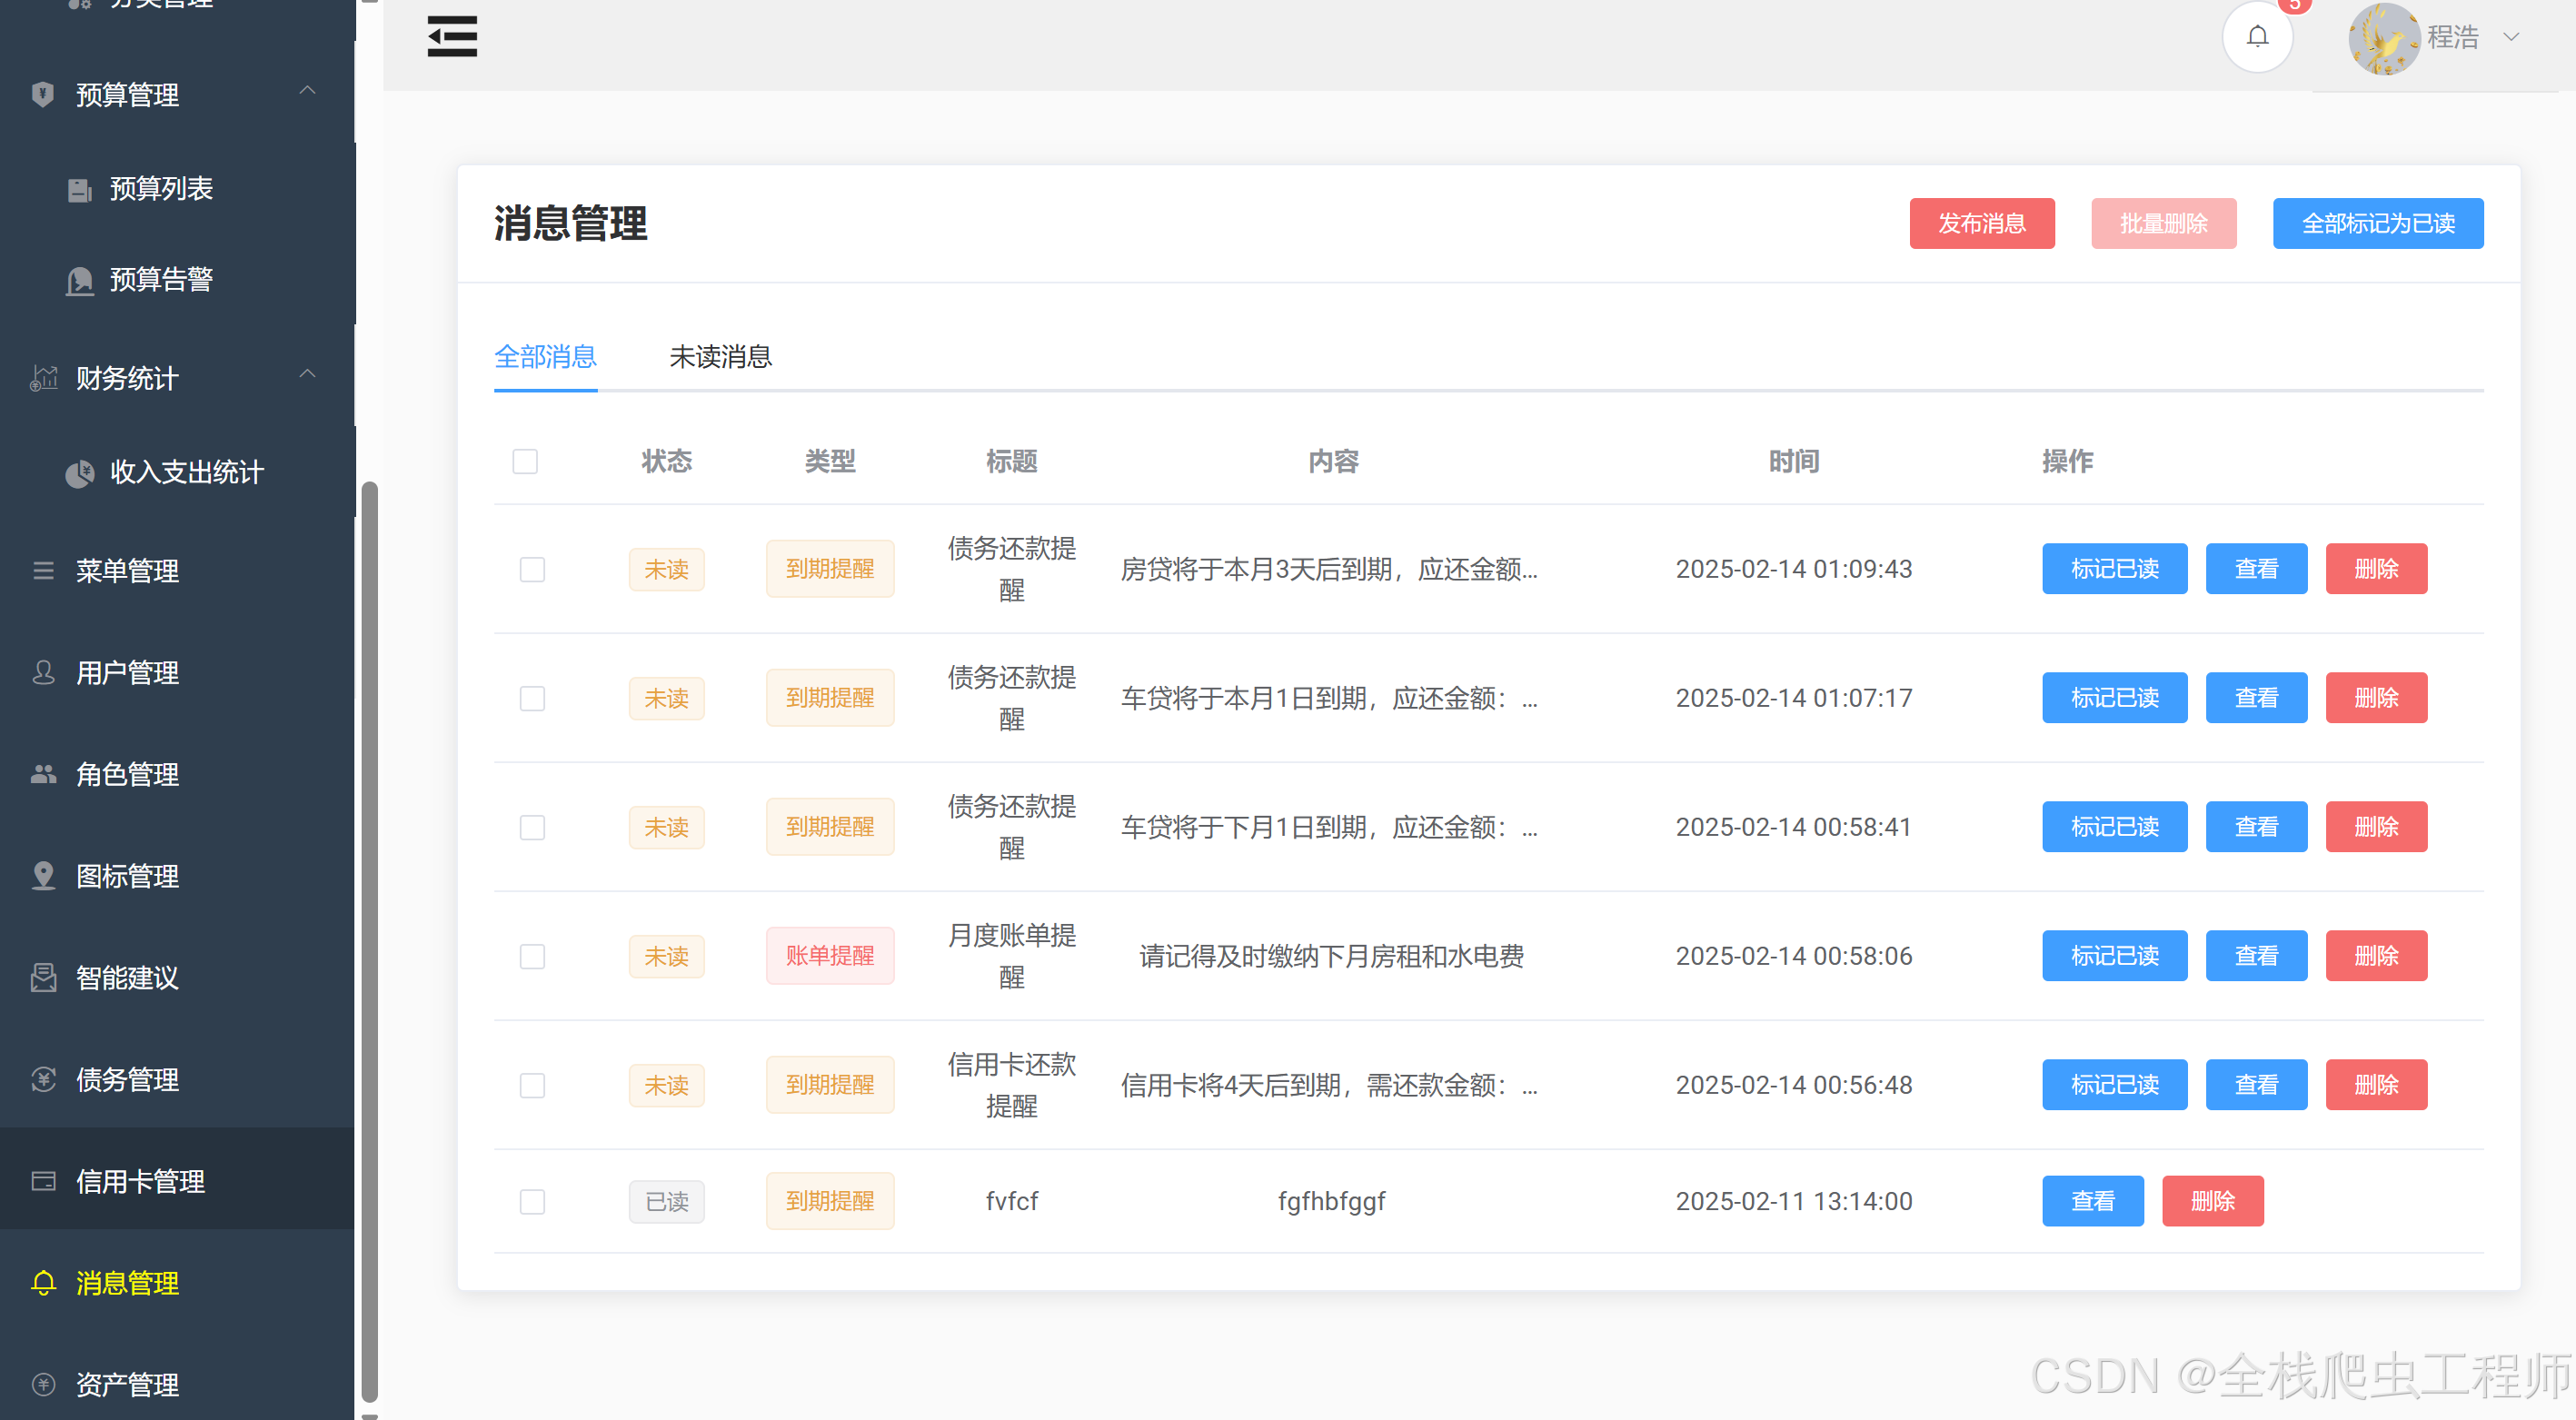Click the 收入支出统计 pie chart icon
The image size is (2576, 1420).
click(x=79, y=473)
